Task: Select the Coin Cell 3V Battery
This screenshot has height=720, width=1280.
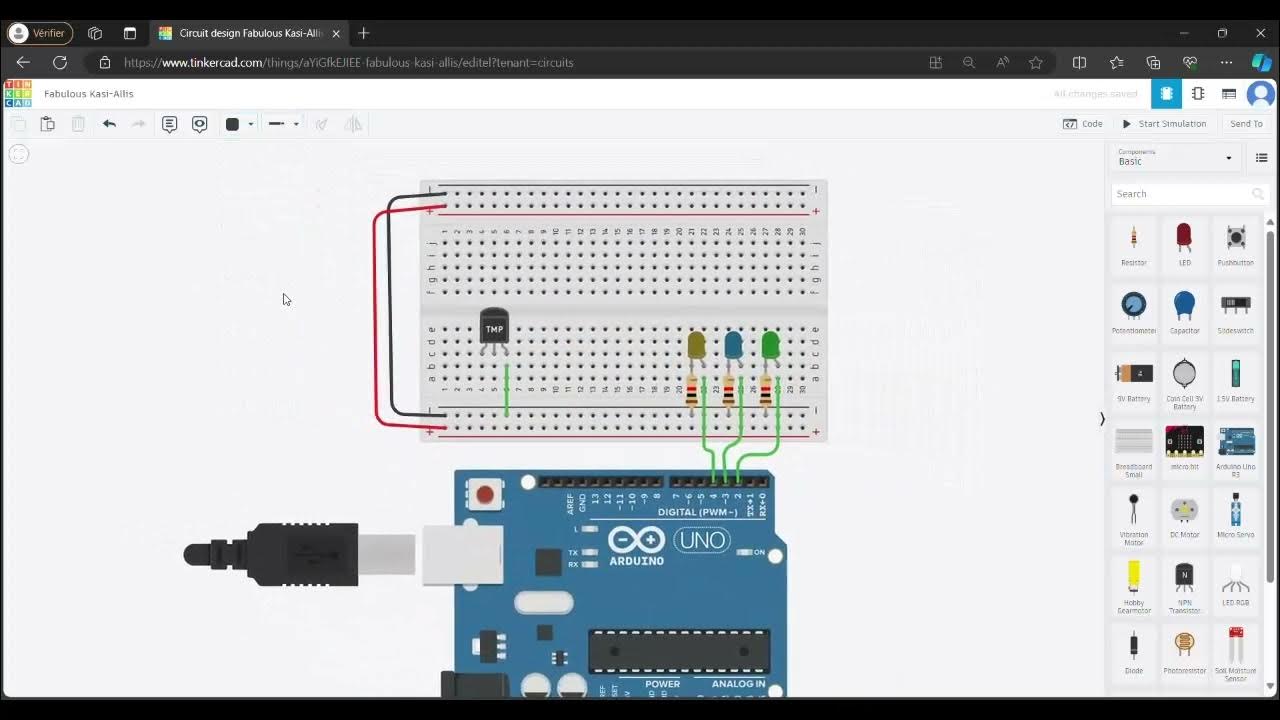Action: [x=1184, y=382]
